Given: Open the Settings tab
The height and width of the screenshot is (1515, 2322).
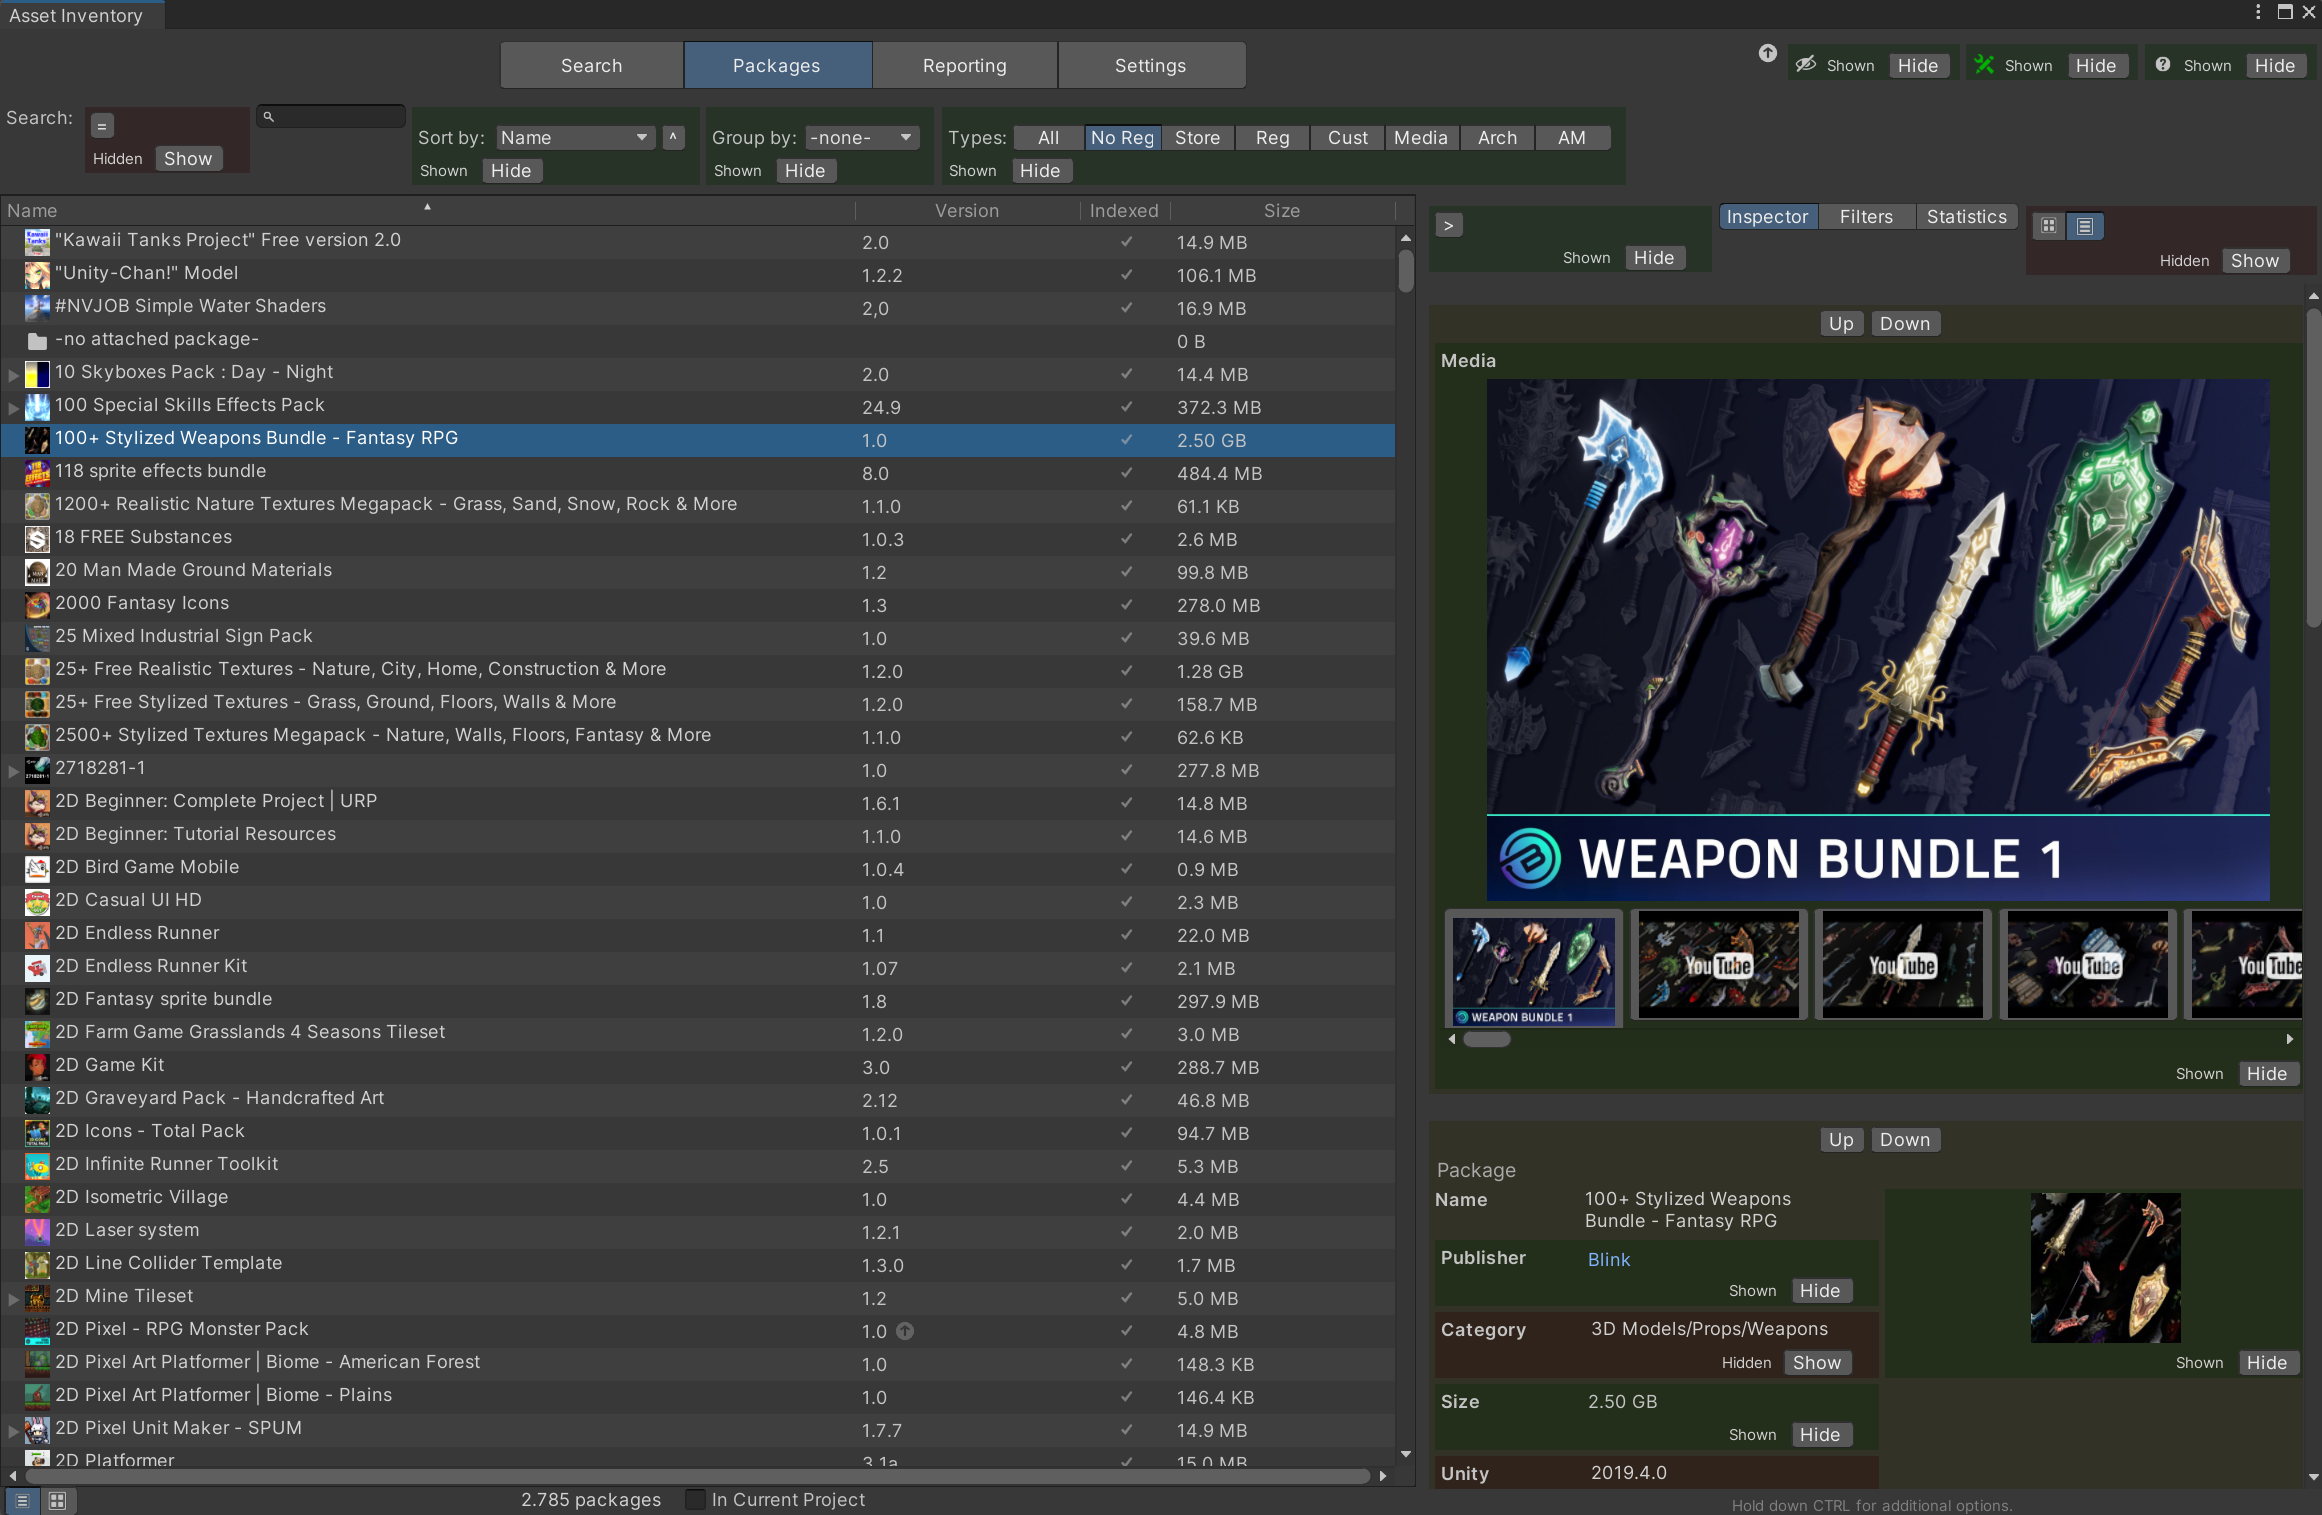Looking at the screenshot, I should (1151, 66).
